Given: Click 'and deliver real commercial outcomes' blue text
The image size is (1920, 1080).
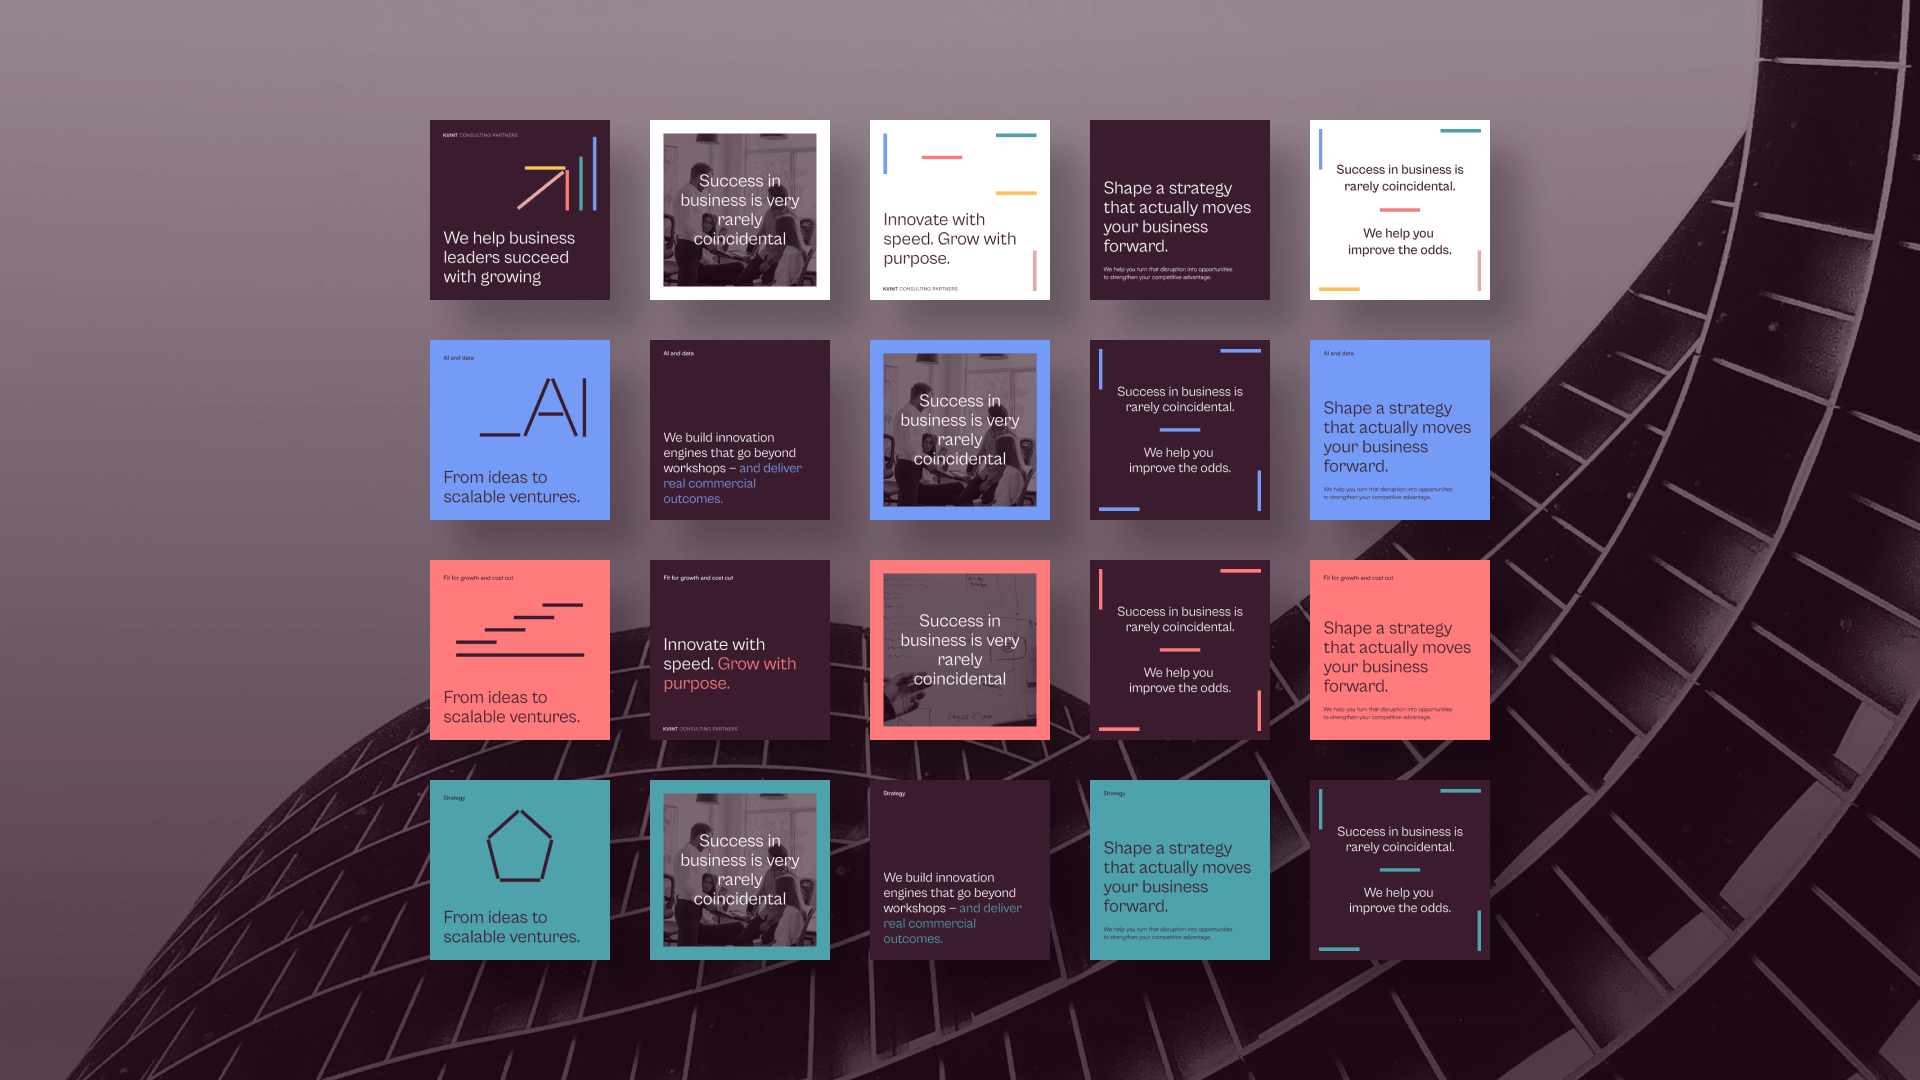Looking at the screenshot, I should point(710,484).
